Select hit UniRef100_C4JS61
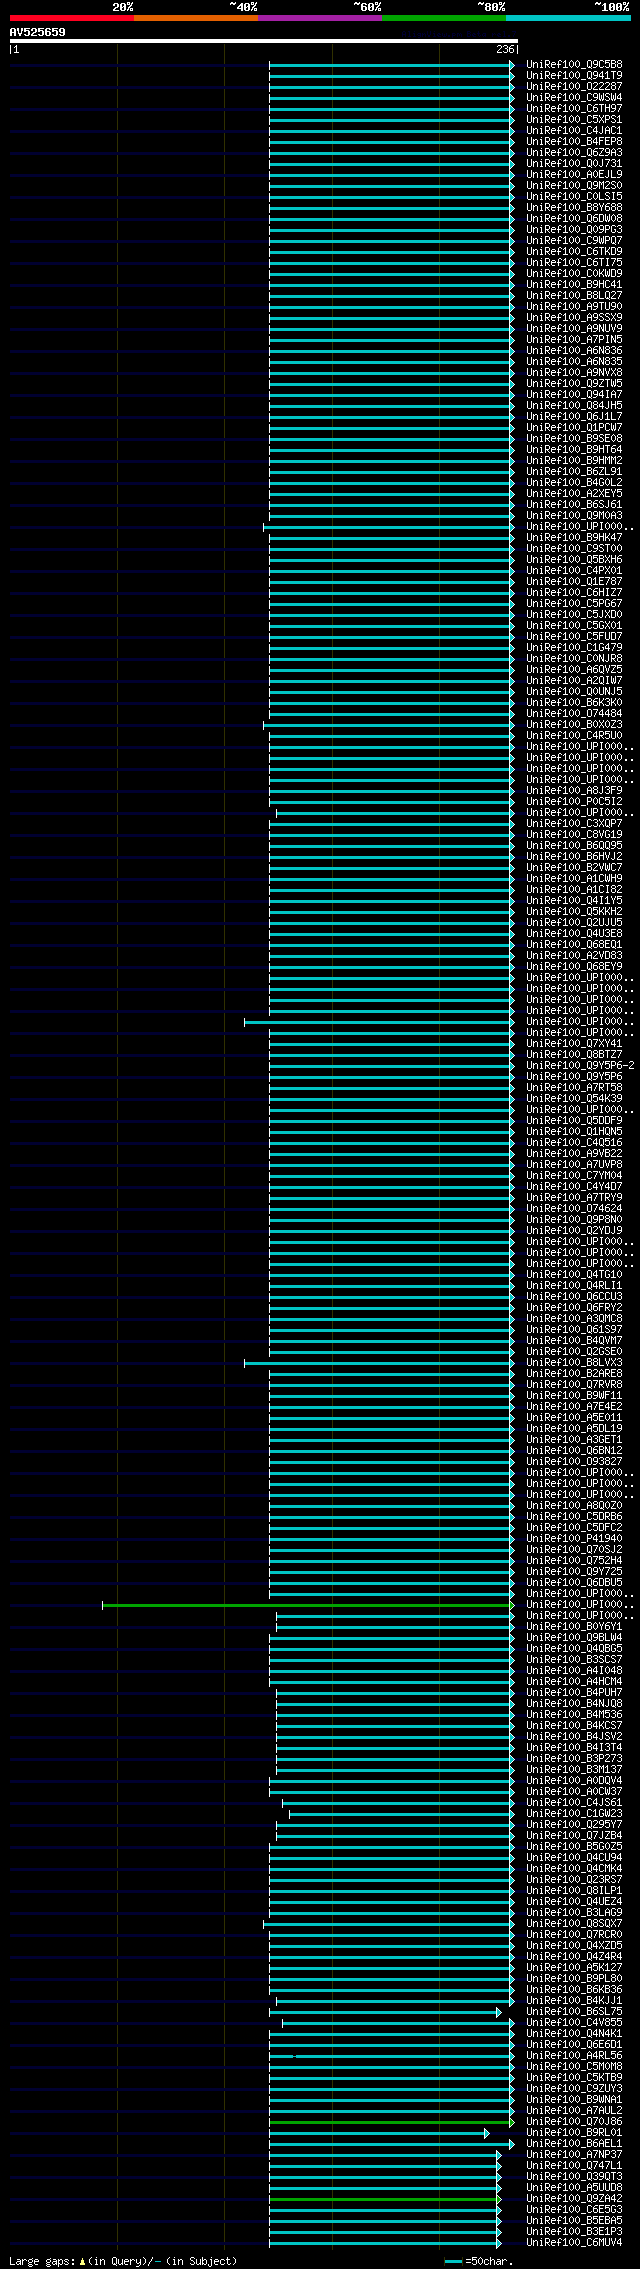This screenshot has width=640, height=2269. (x=574, y=1803)
